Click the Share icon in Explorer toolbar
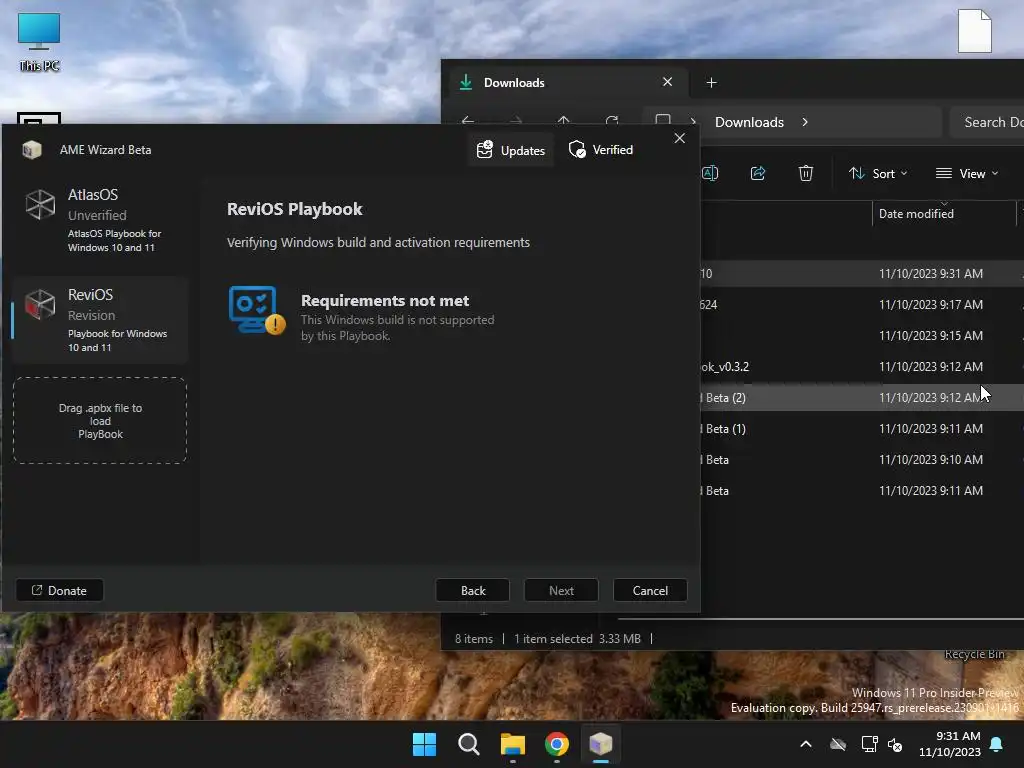1024x768 pixels. click(x=758, y=174)
